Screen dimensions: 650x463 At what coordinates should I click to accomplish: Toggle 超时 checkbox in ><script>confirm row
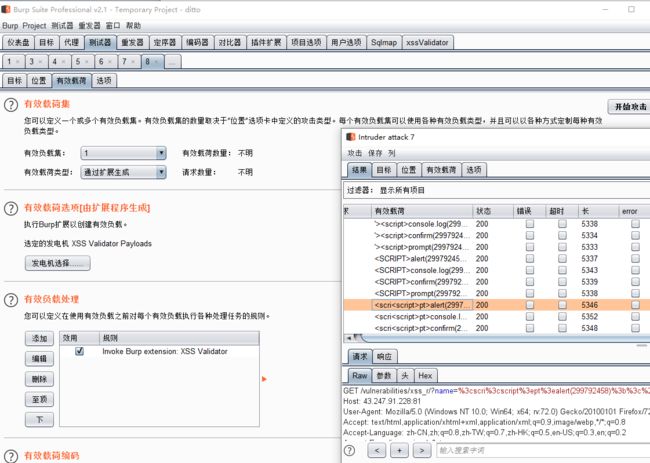point(562,235)
